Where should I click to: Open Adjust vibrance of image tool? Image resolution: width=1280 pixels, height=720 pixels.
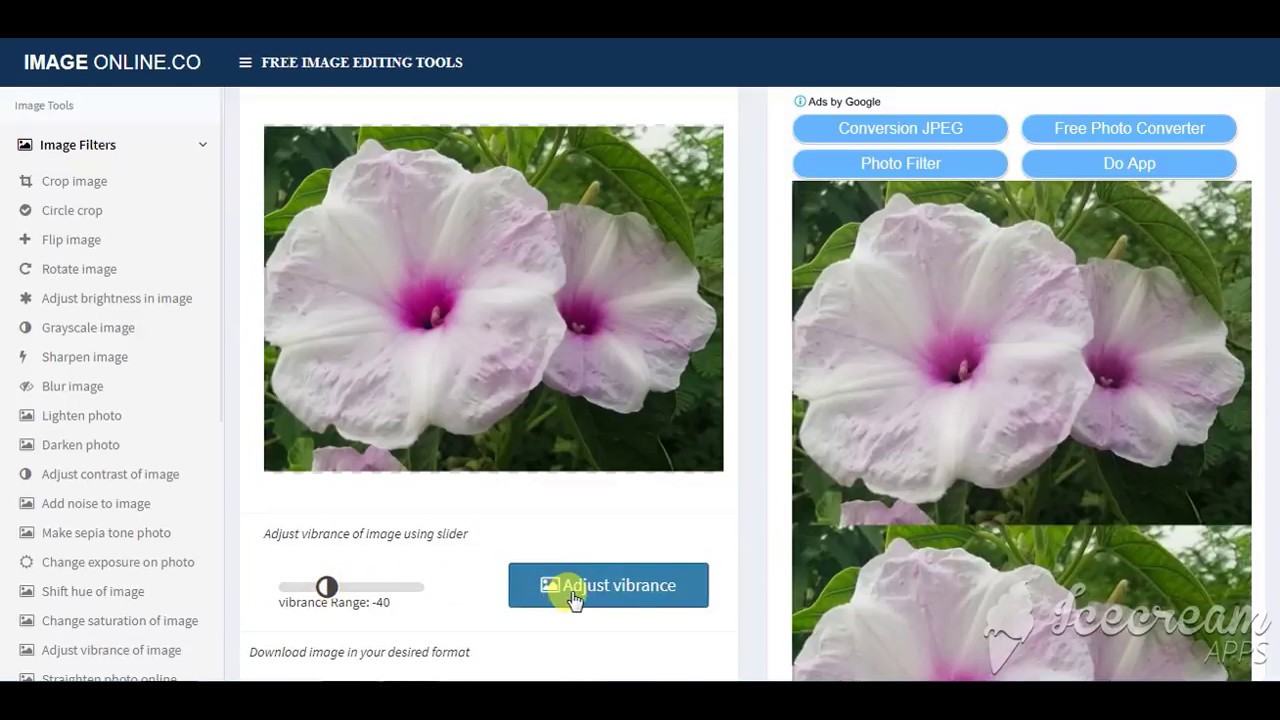pos(111,650)
